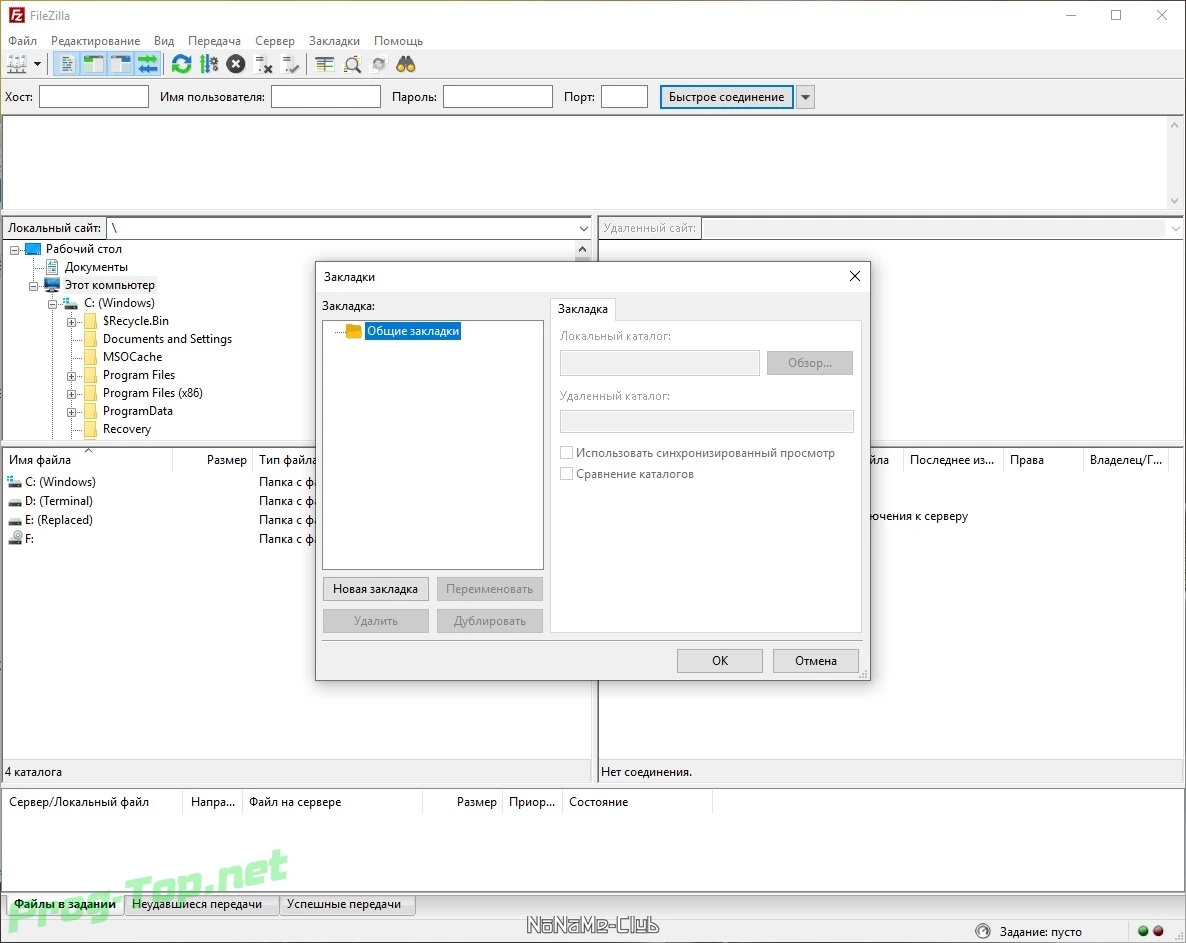
Task: Expand $Recycle.Bin folder node
Action: 71,322
